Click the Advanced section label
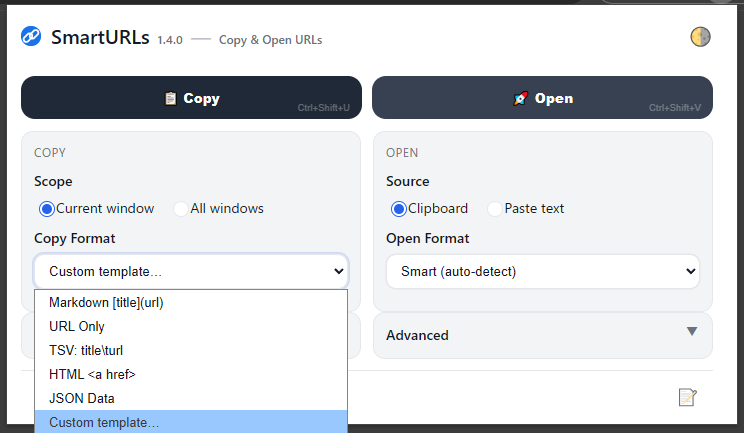 point(417,335)
